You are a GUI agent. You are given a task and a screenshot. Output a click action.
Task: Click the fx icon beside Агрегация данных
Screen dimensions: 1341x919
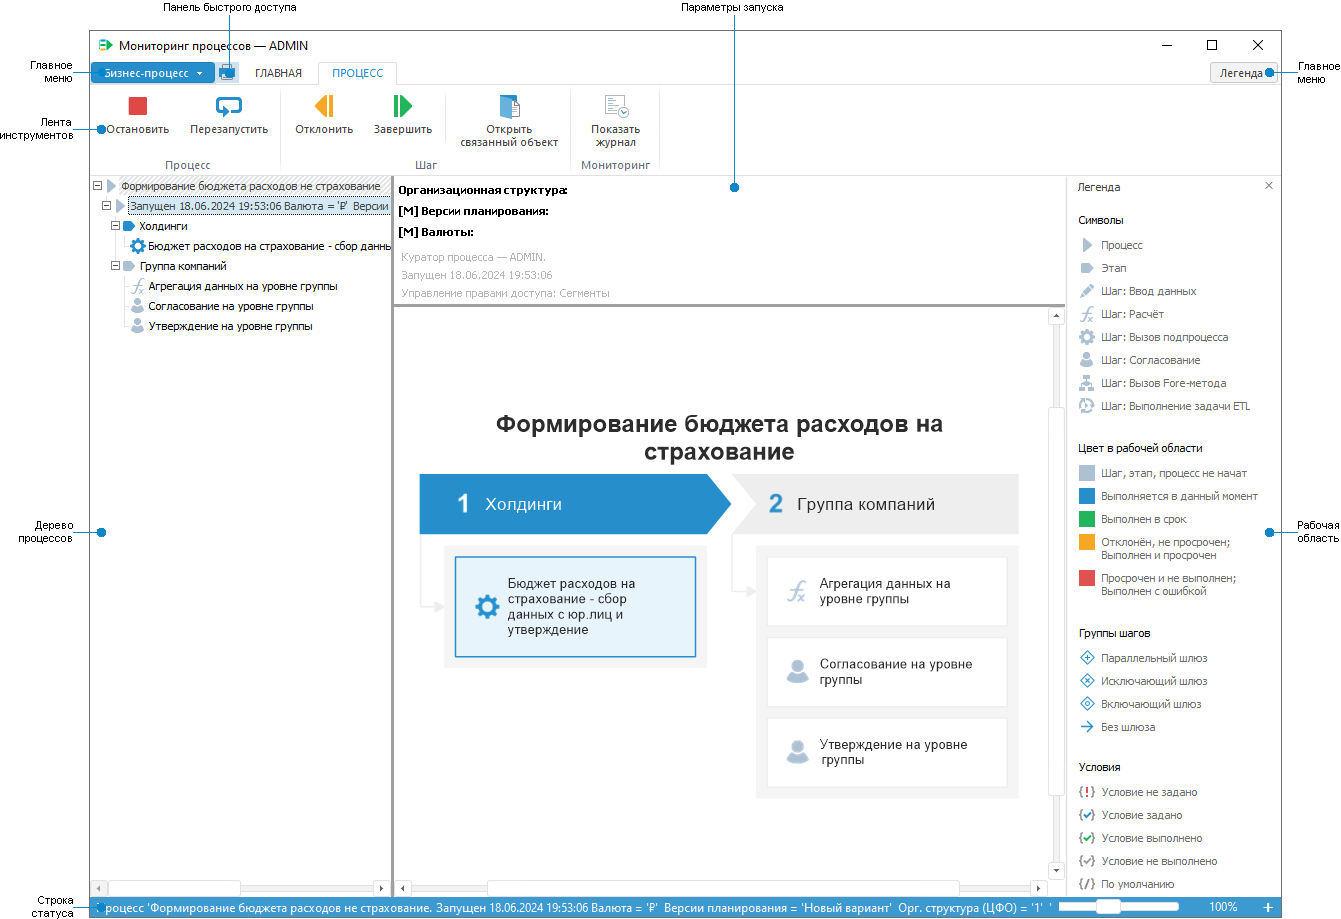point(136,286)
